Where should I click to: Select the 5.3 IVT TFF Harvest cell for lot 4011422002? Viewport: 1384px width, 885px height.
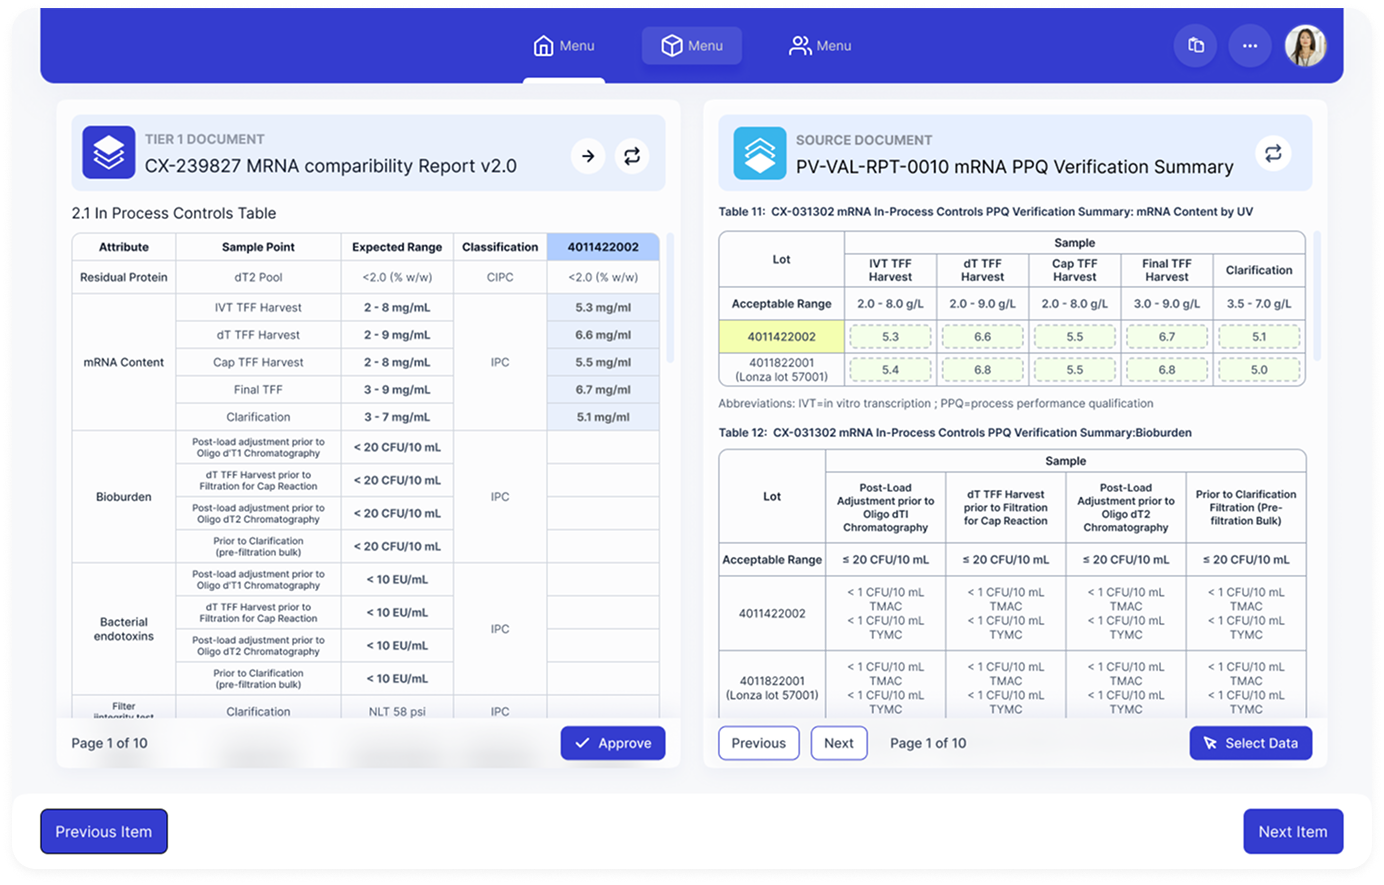[x=890, y=336]
